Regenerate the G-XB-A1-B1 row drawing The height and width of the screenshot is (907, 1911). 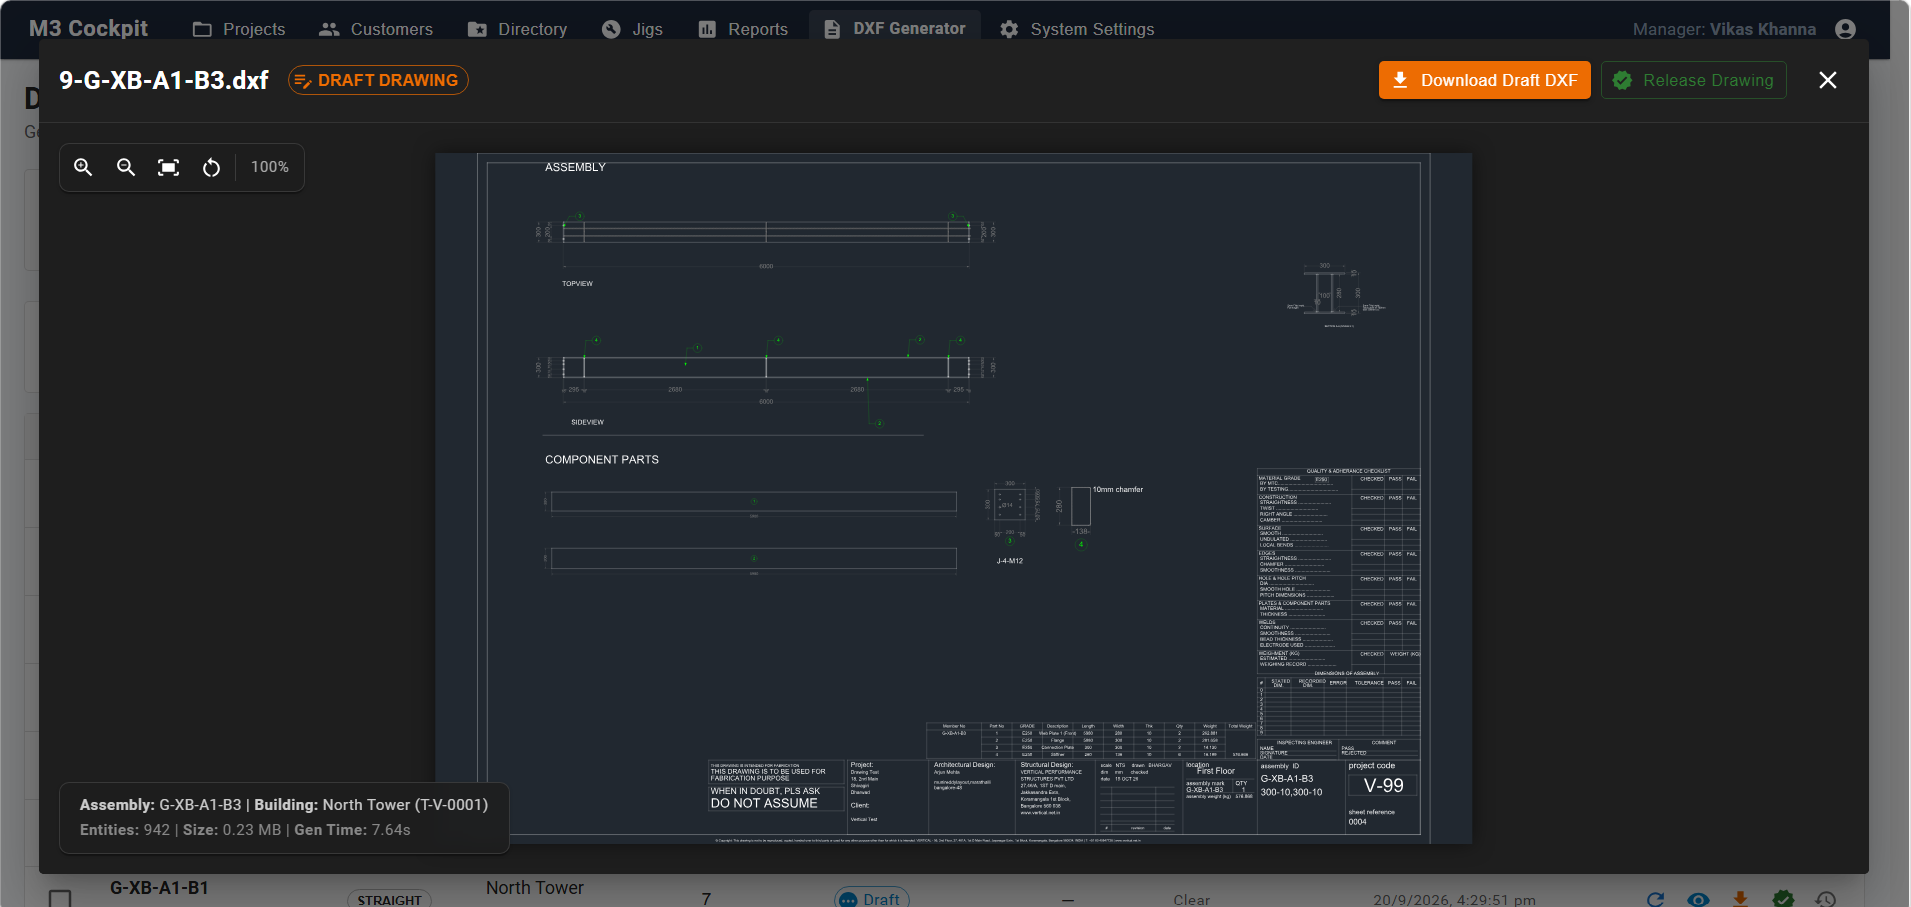pyautogui.click(x=1655, y=898)
